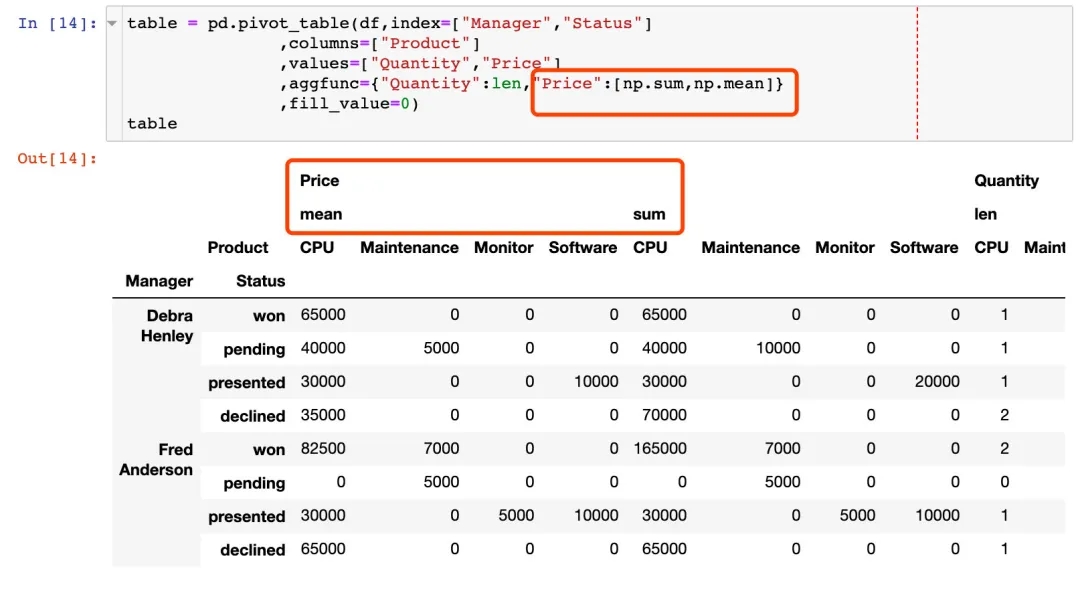This screenshot has width=1080, height=589.
Task: Click the Status index header
Action: coord(260,281)
